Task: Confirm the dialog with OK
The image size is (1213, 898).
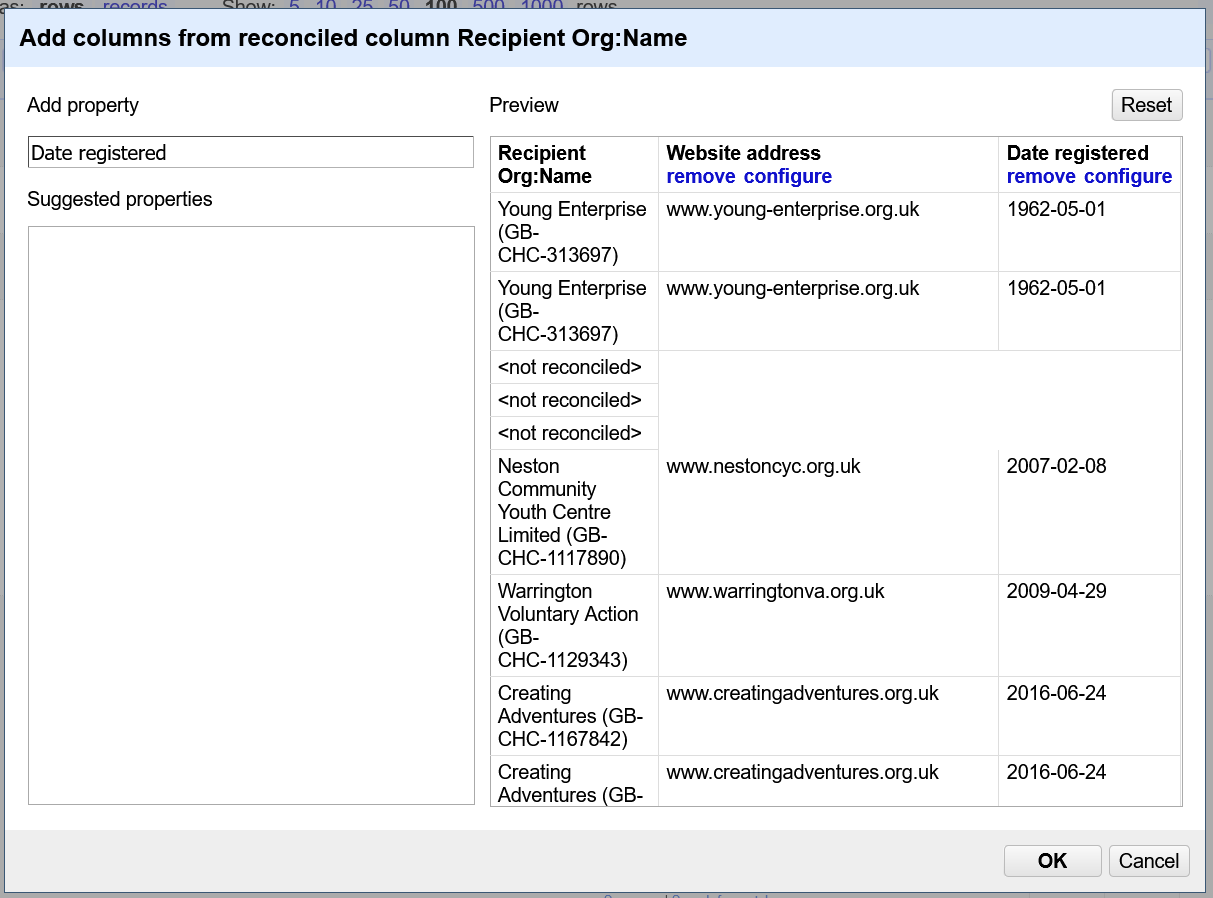Action: tap(1052, 860)
